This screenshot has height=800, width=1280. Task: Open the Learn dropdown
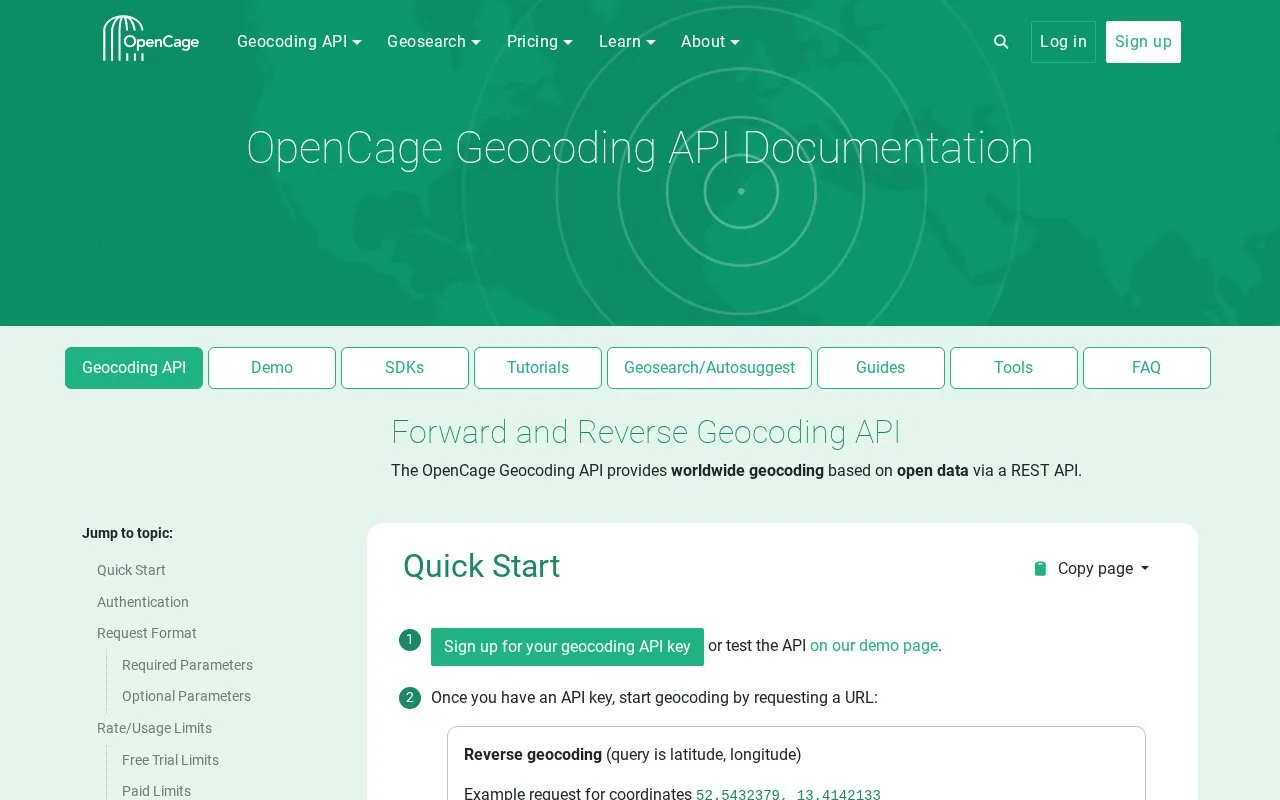(627, 42)
